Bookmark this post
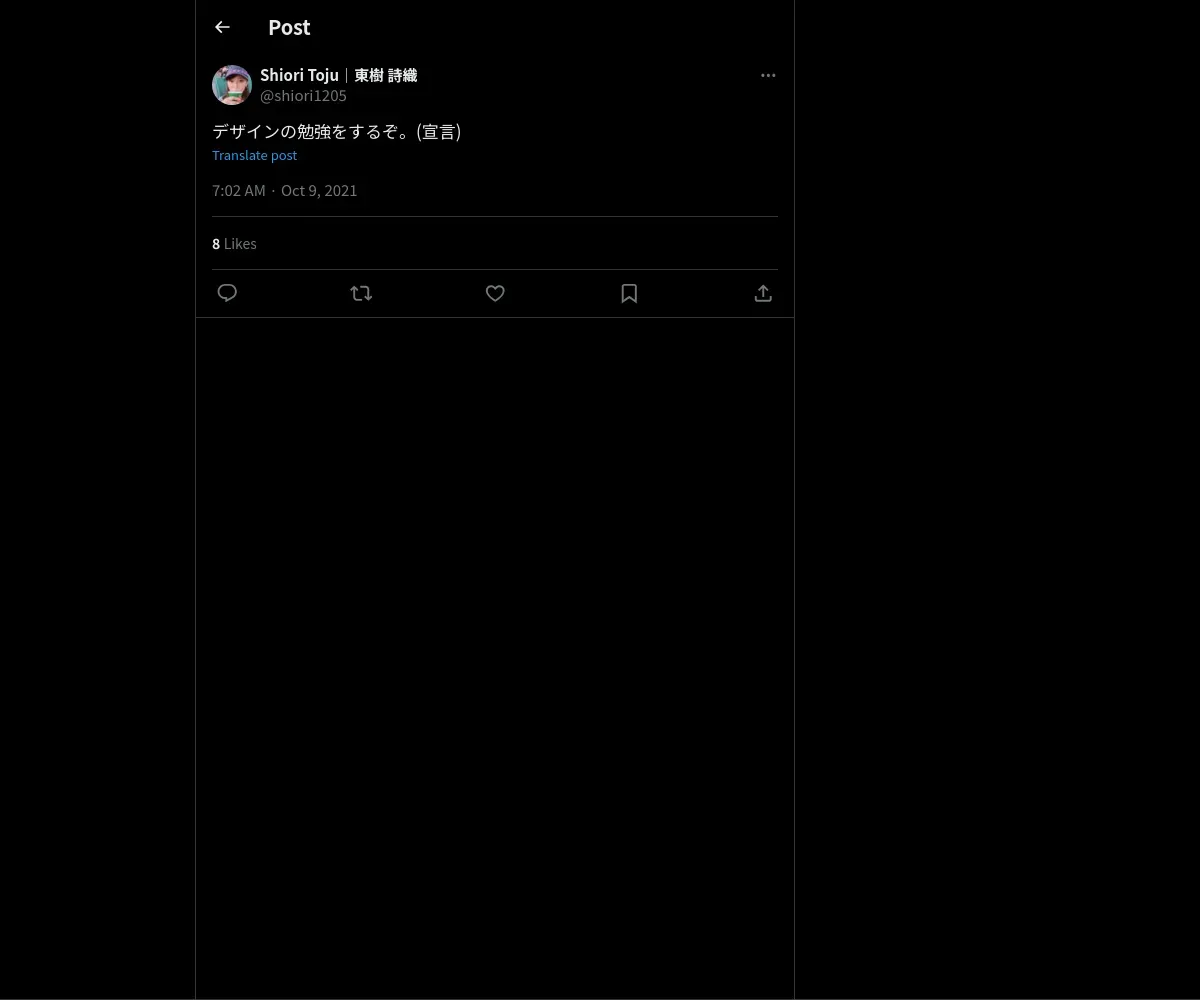The width and height of the screenshot is (1200, 1000). point(629,293)
